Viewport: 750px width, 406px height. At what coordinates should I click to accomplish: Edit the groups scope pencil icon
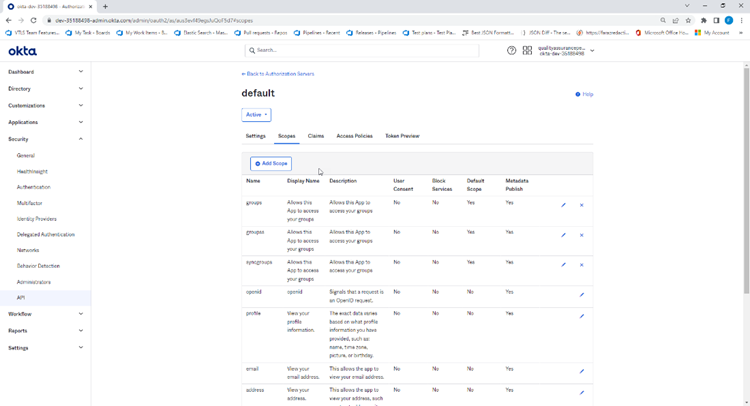tap(563, 205)
